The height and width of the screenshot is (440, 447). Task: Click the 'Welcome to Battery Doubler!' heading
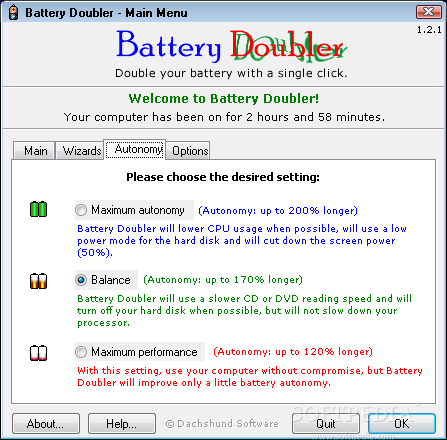point(224,99)
